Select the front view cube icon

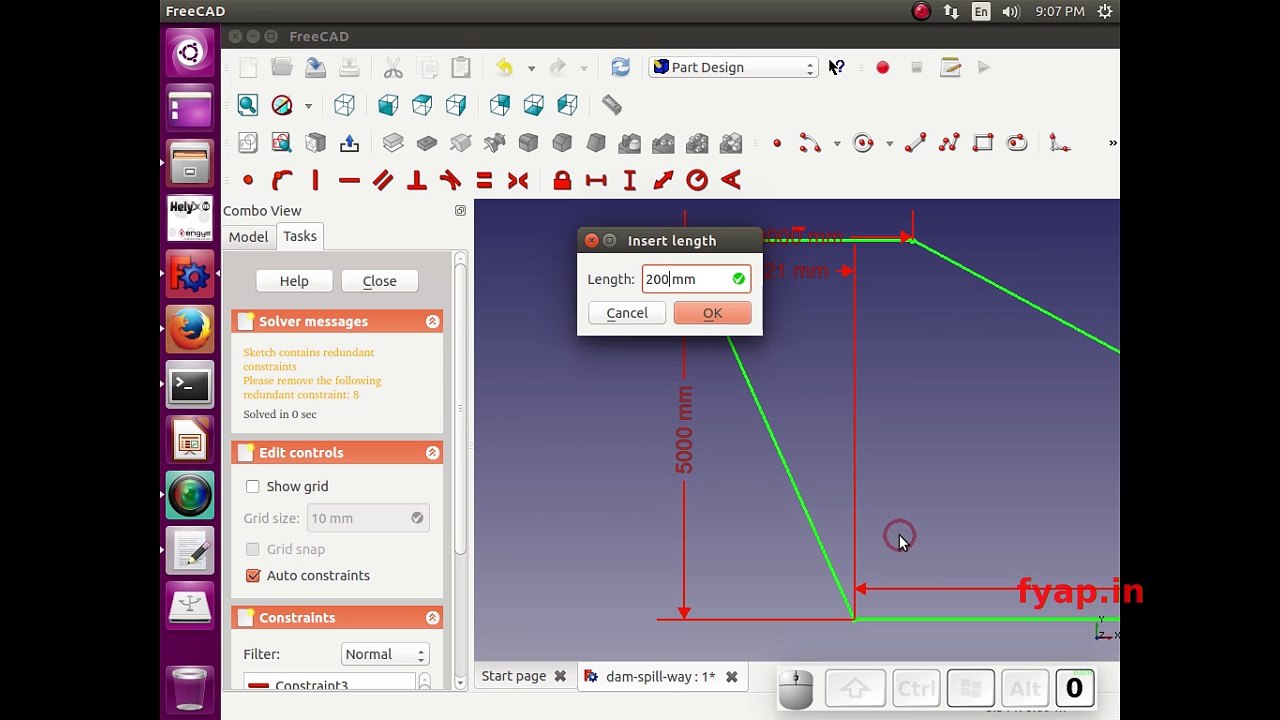388,105
